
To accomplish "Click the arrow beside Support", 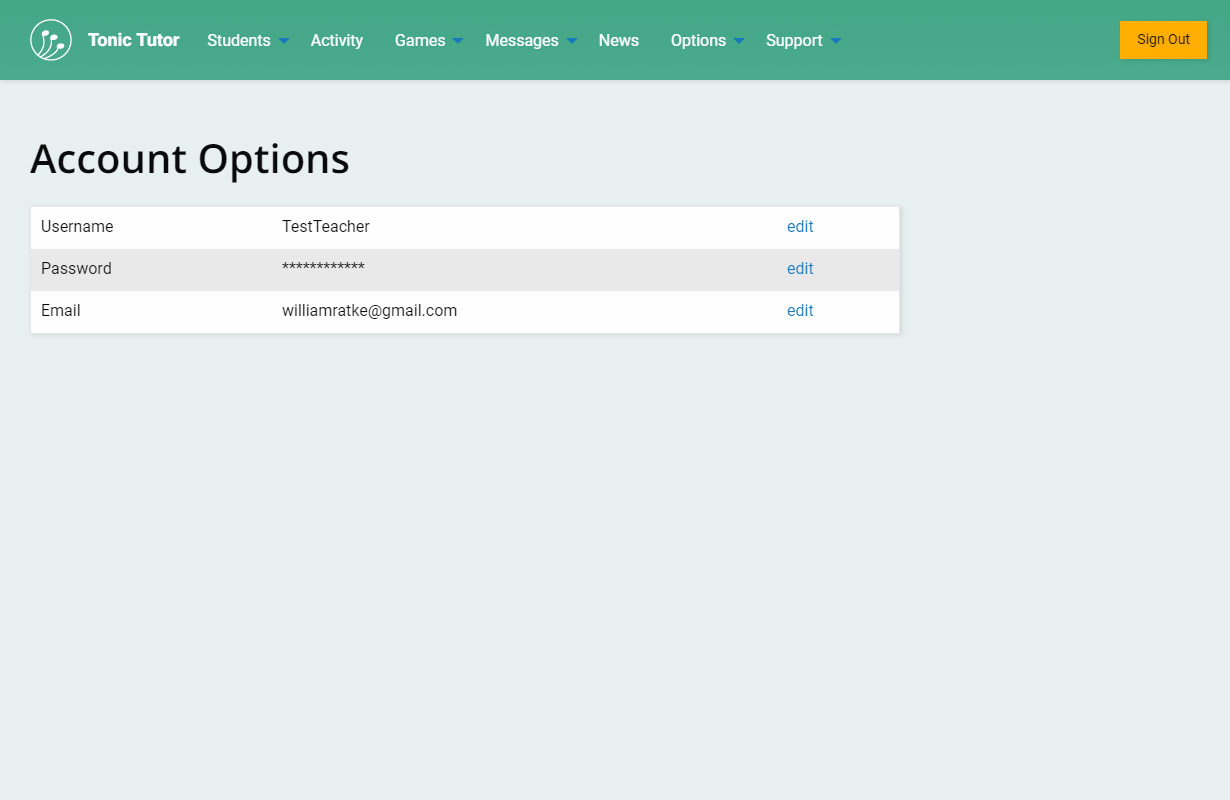I will pos(836,41).
